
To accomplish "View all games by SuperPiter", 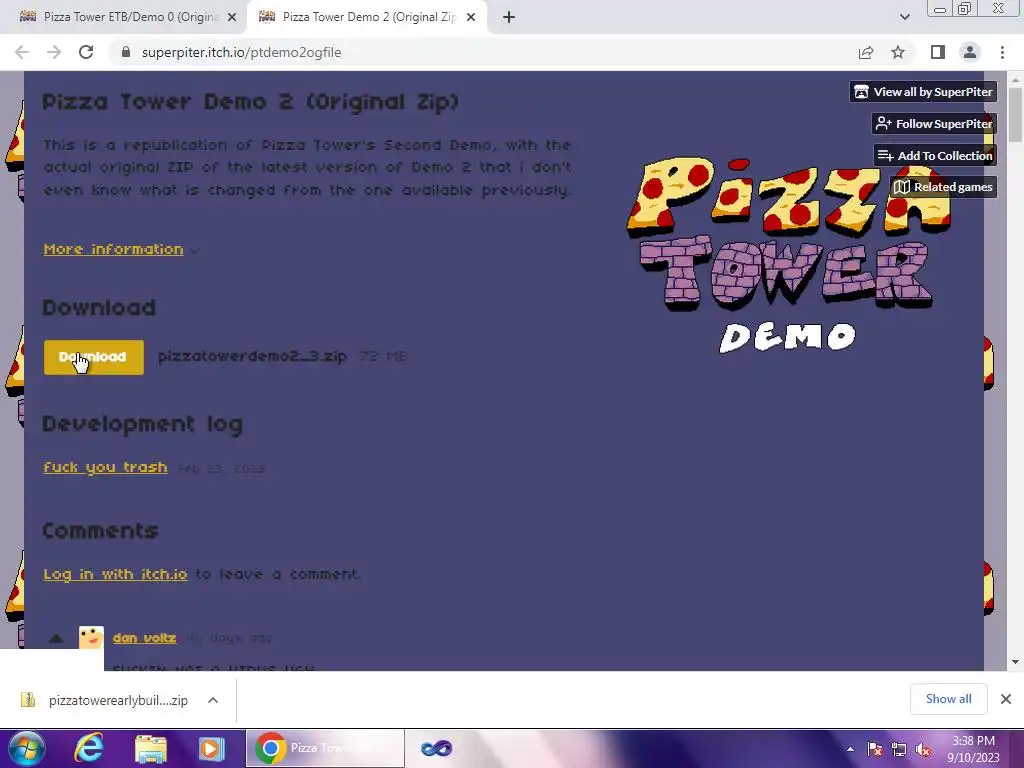I will point(923,92).
